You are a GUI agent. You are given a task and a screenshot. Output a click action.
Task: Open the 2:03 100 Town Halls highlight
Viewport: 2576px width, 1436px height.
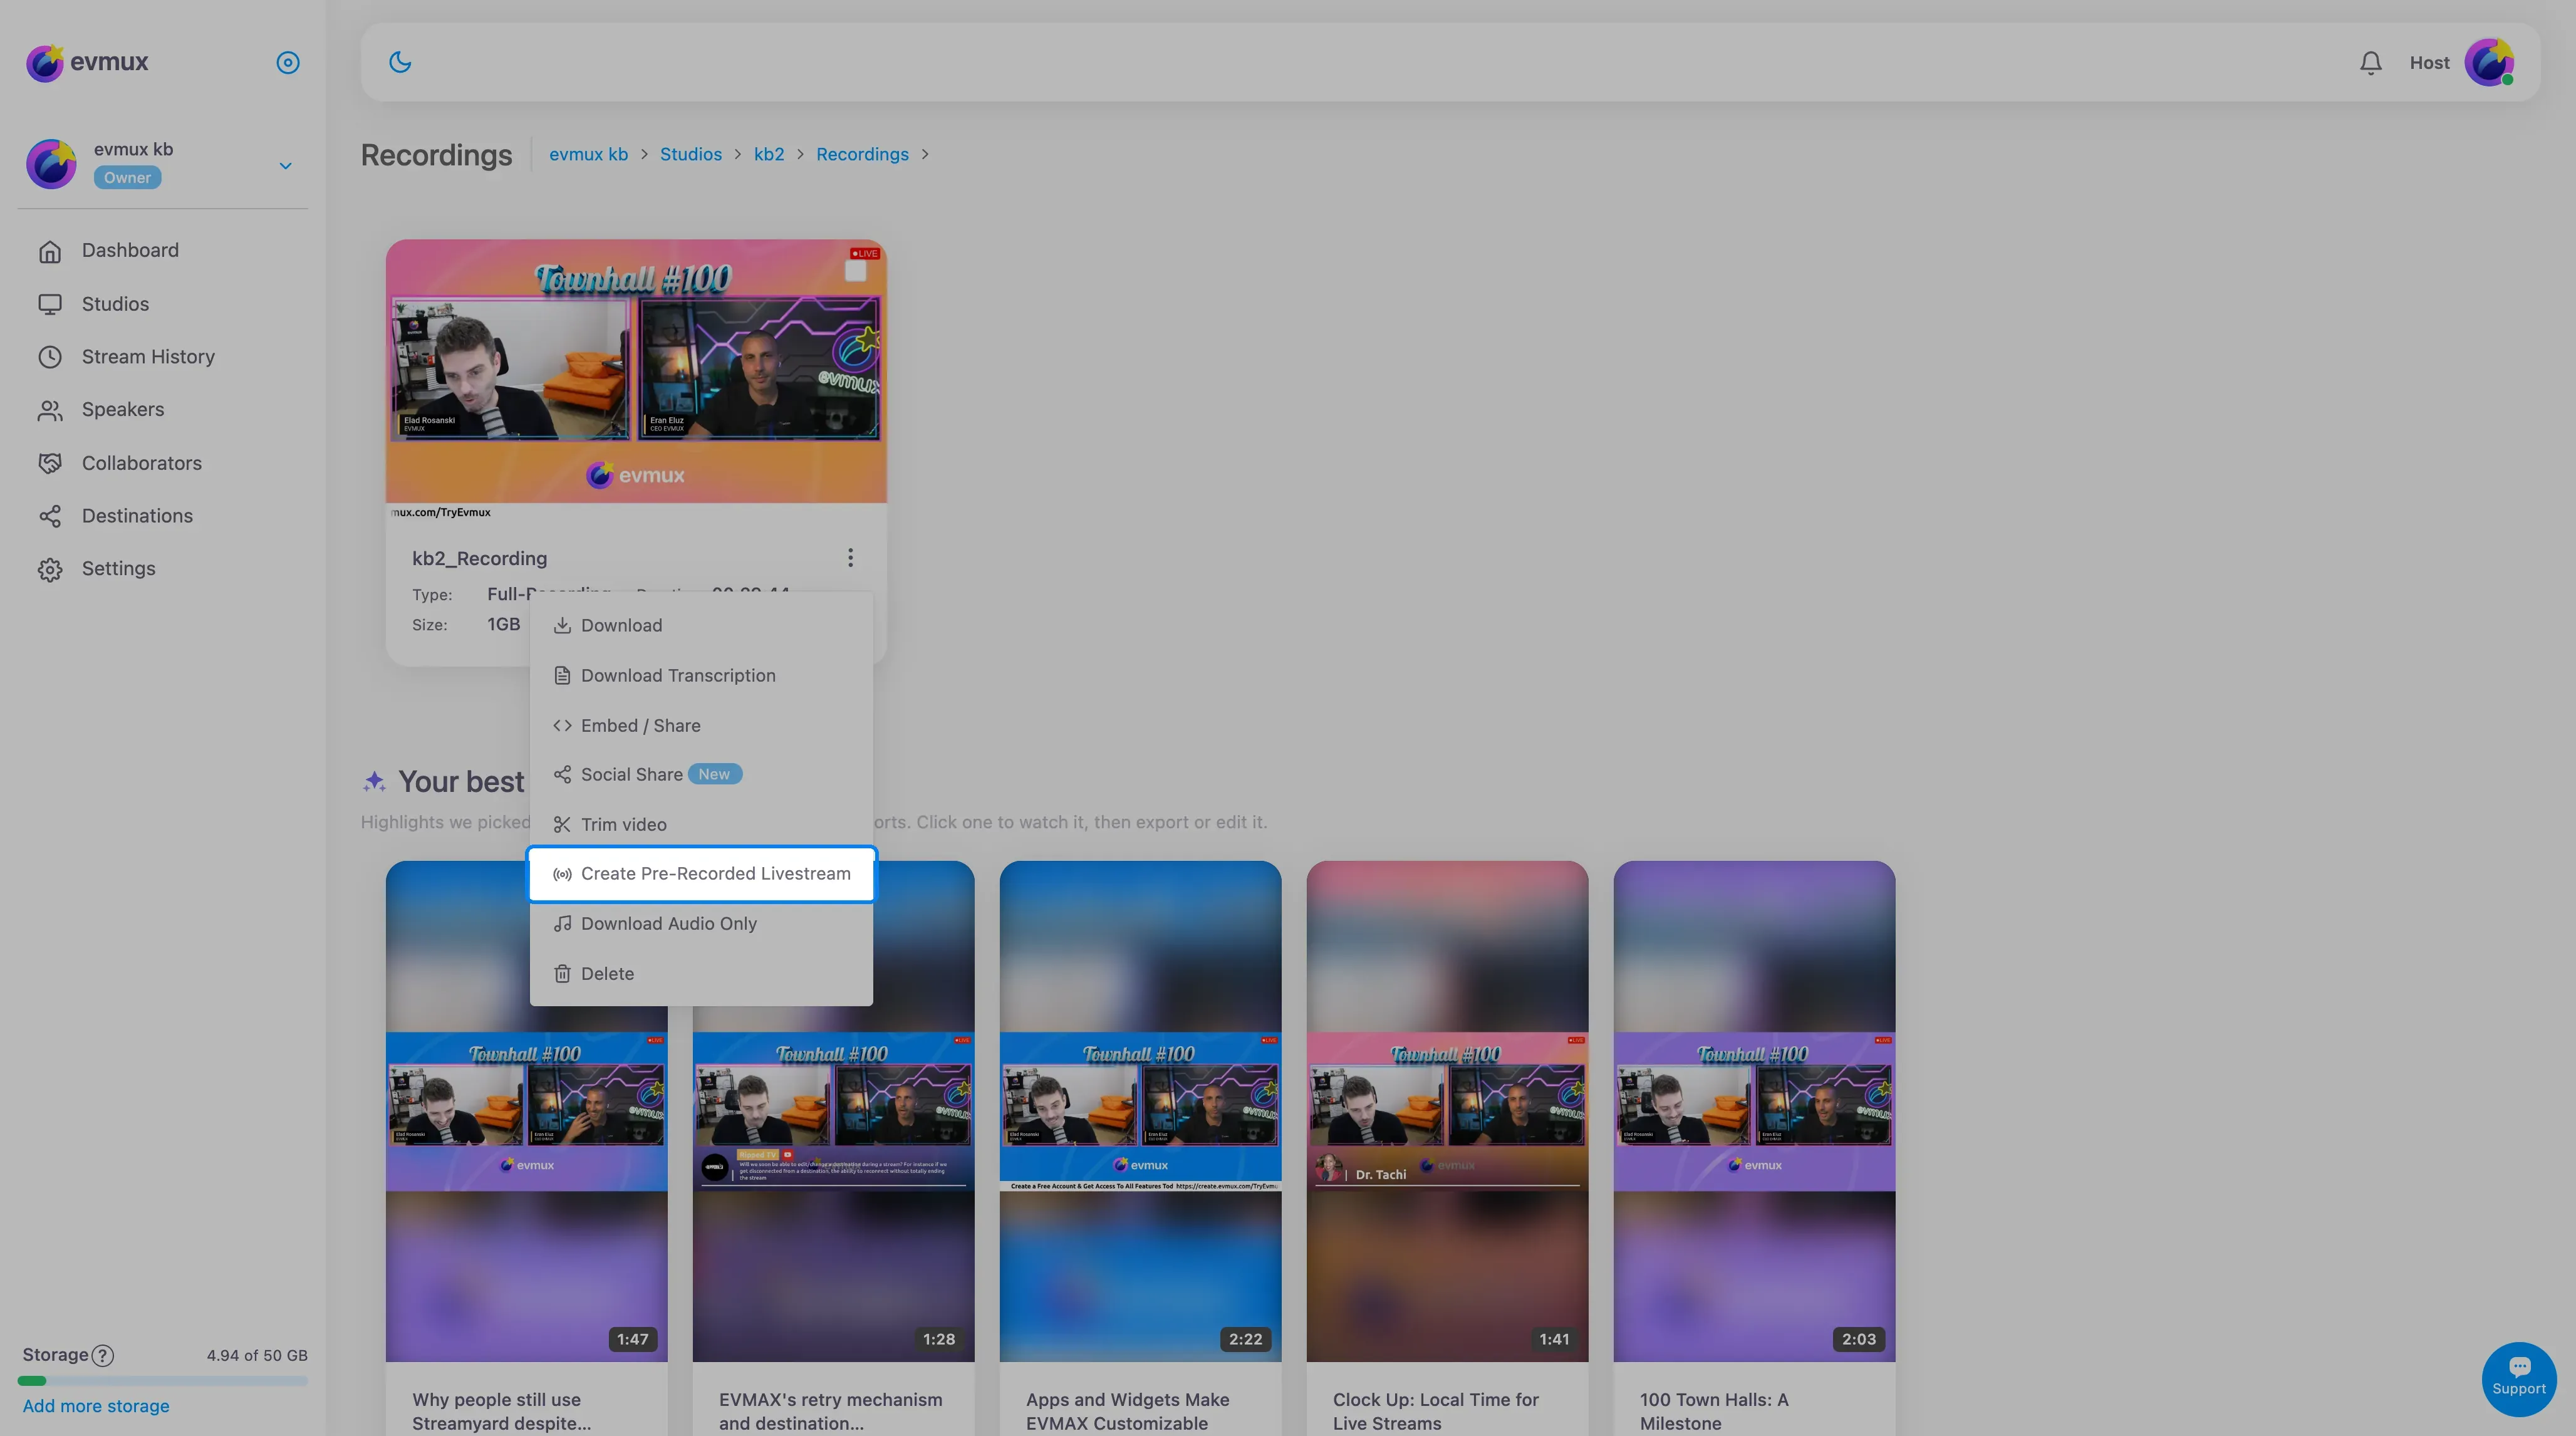1754,1111
